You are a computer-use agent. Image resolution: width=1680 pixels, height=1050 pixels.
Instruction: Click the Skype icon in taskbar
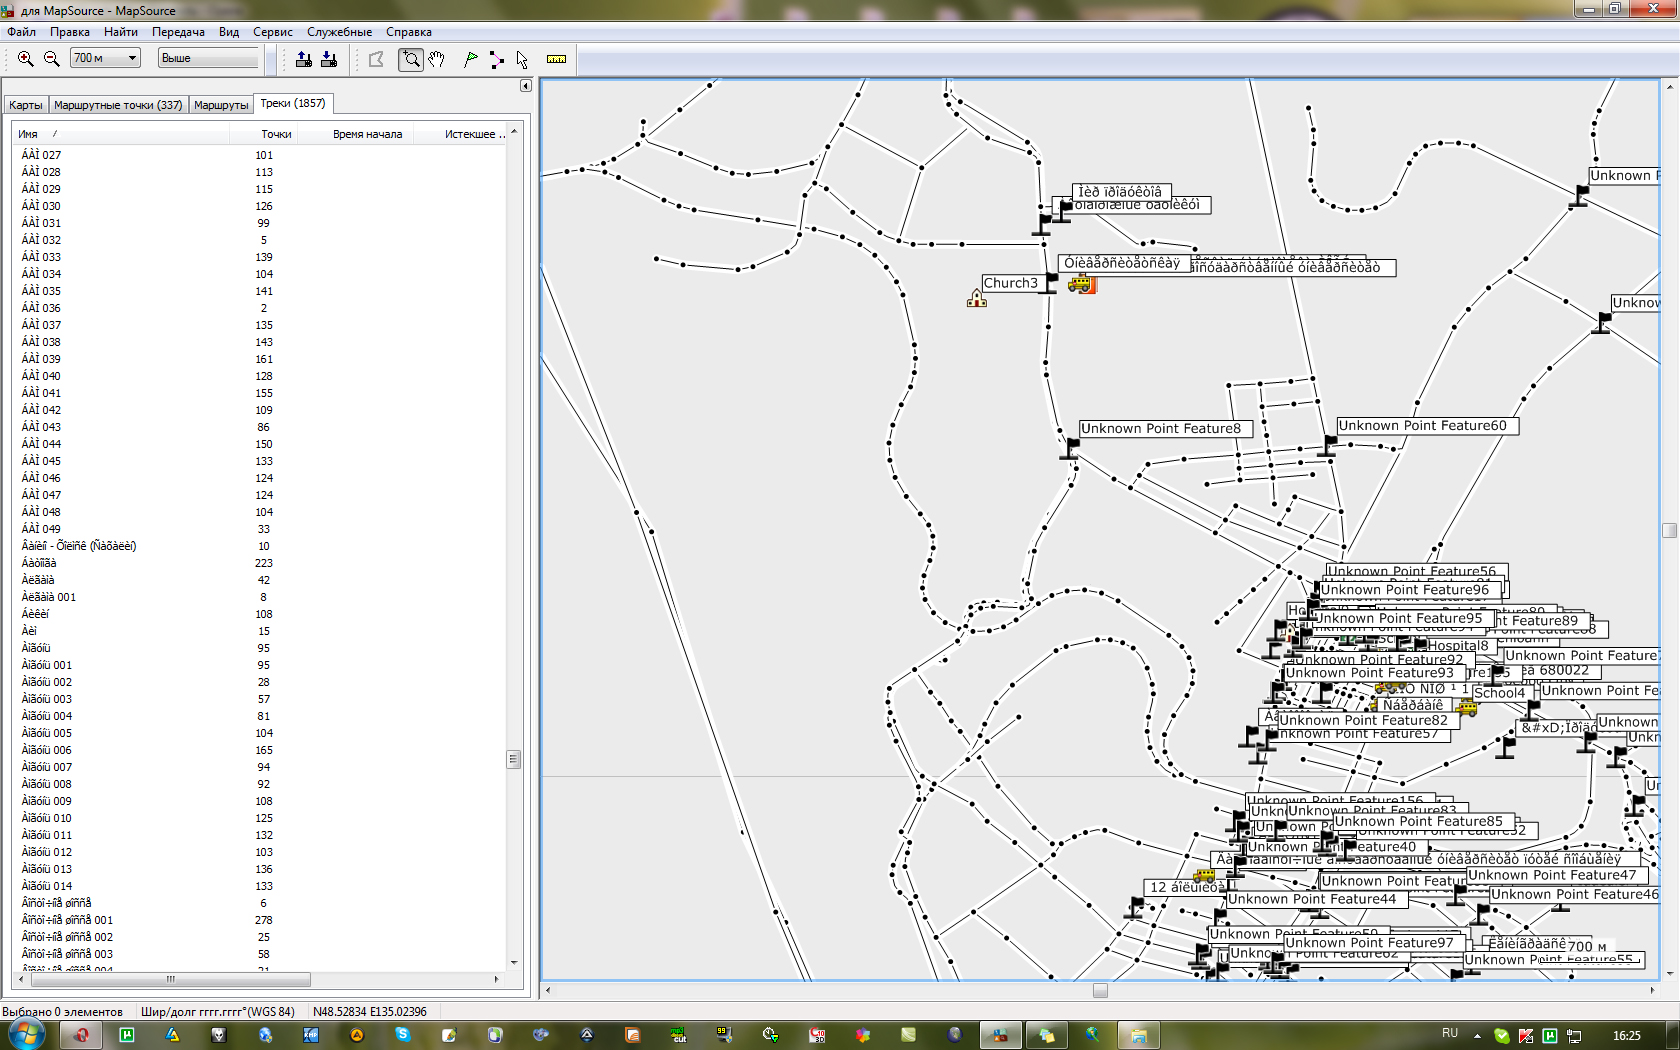pos(403,1035)
